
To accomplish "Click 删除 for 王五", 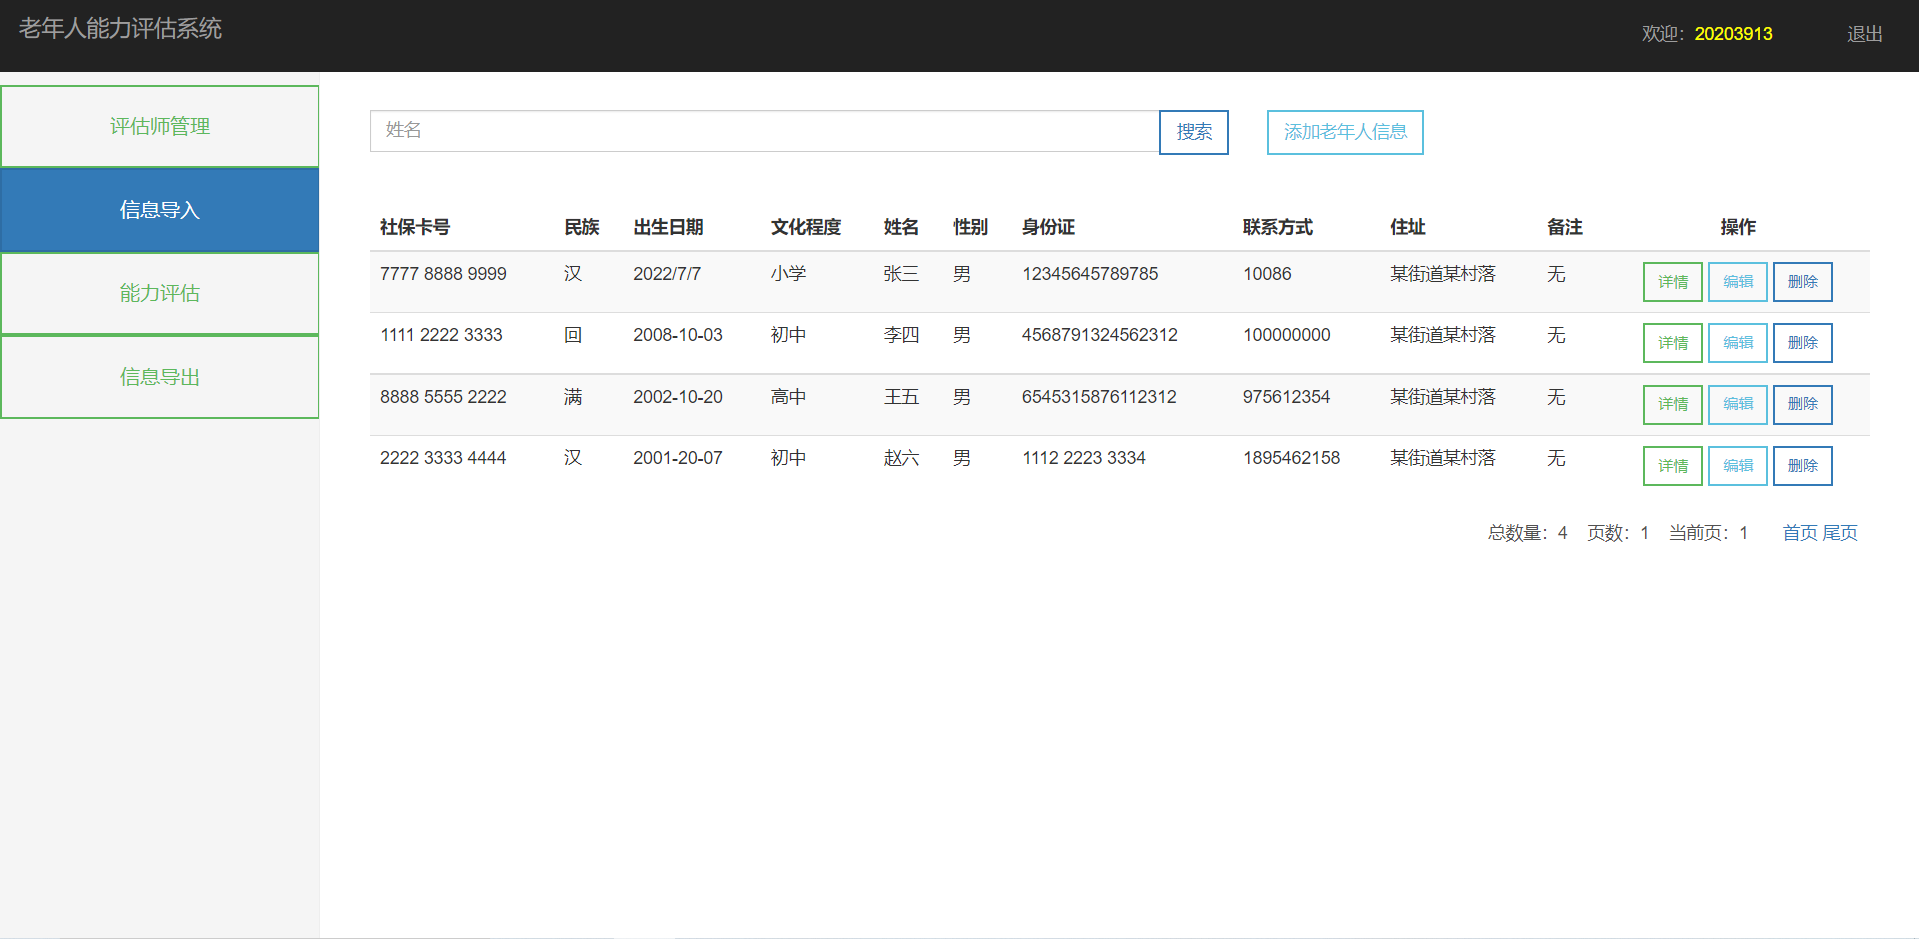I will pyautogui.click(x=1803, y=404).
